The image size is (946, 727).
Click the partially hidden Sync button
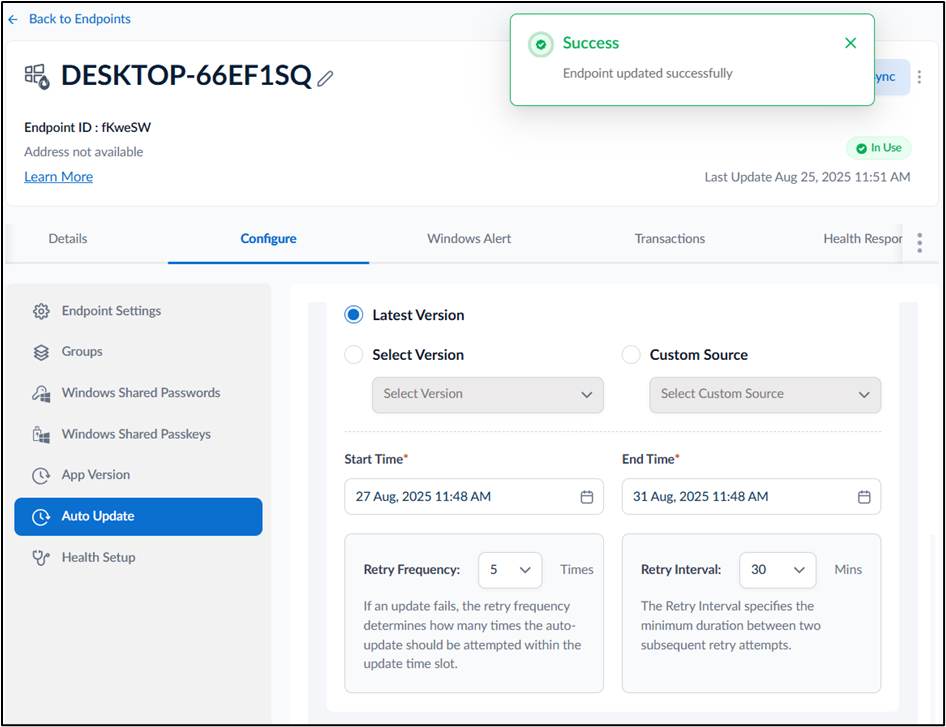click(x=892, y=77)
